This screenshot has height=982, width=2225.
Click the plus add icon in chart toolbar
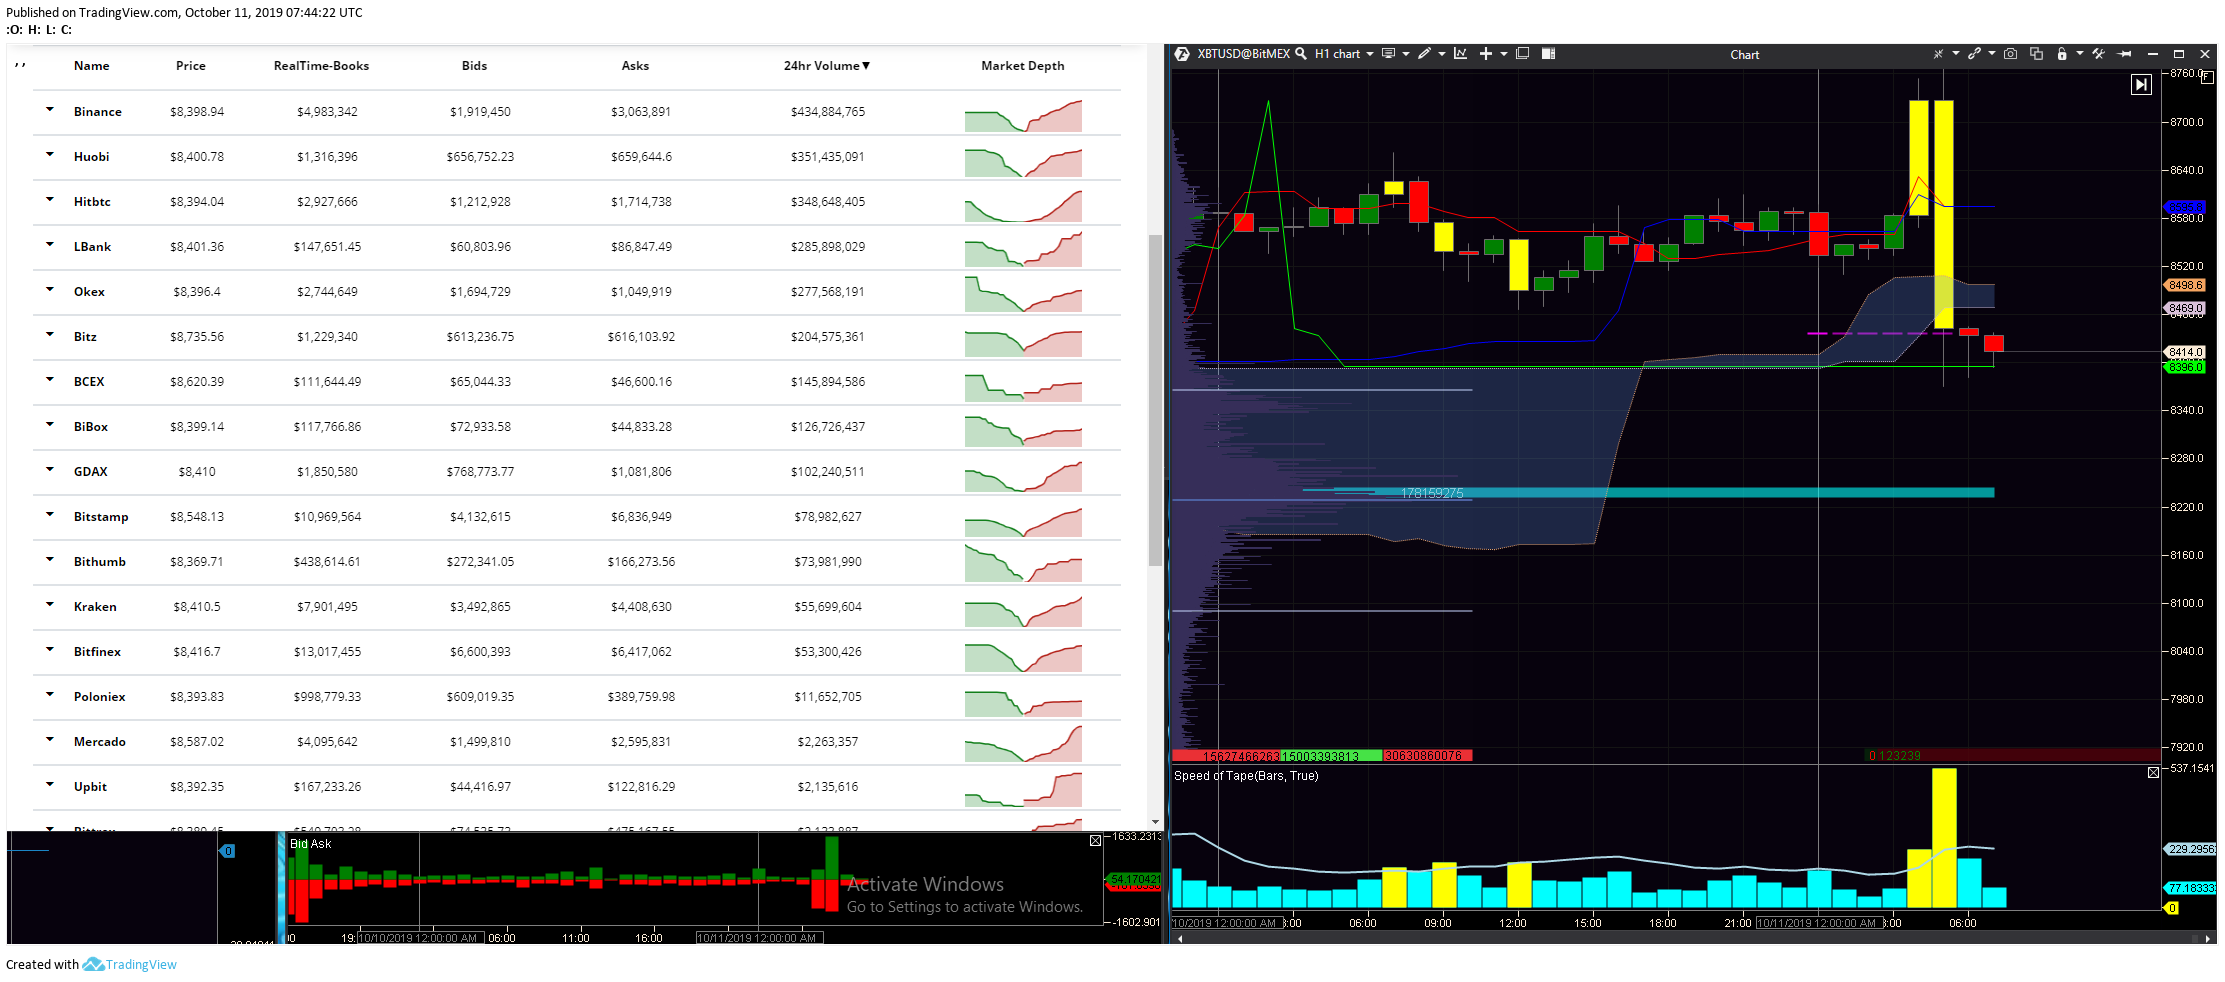click(1486, 54)
